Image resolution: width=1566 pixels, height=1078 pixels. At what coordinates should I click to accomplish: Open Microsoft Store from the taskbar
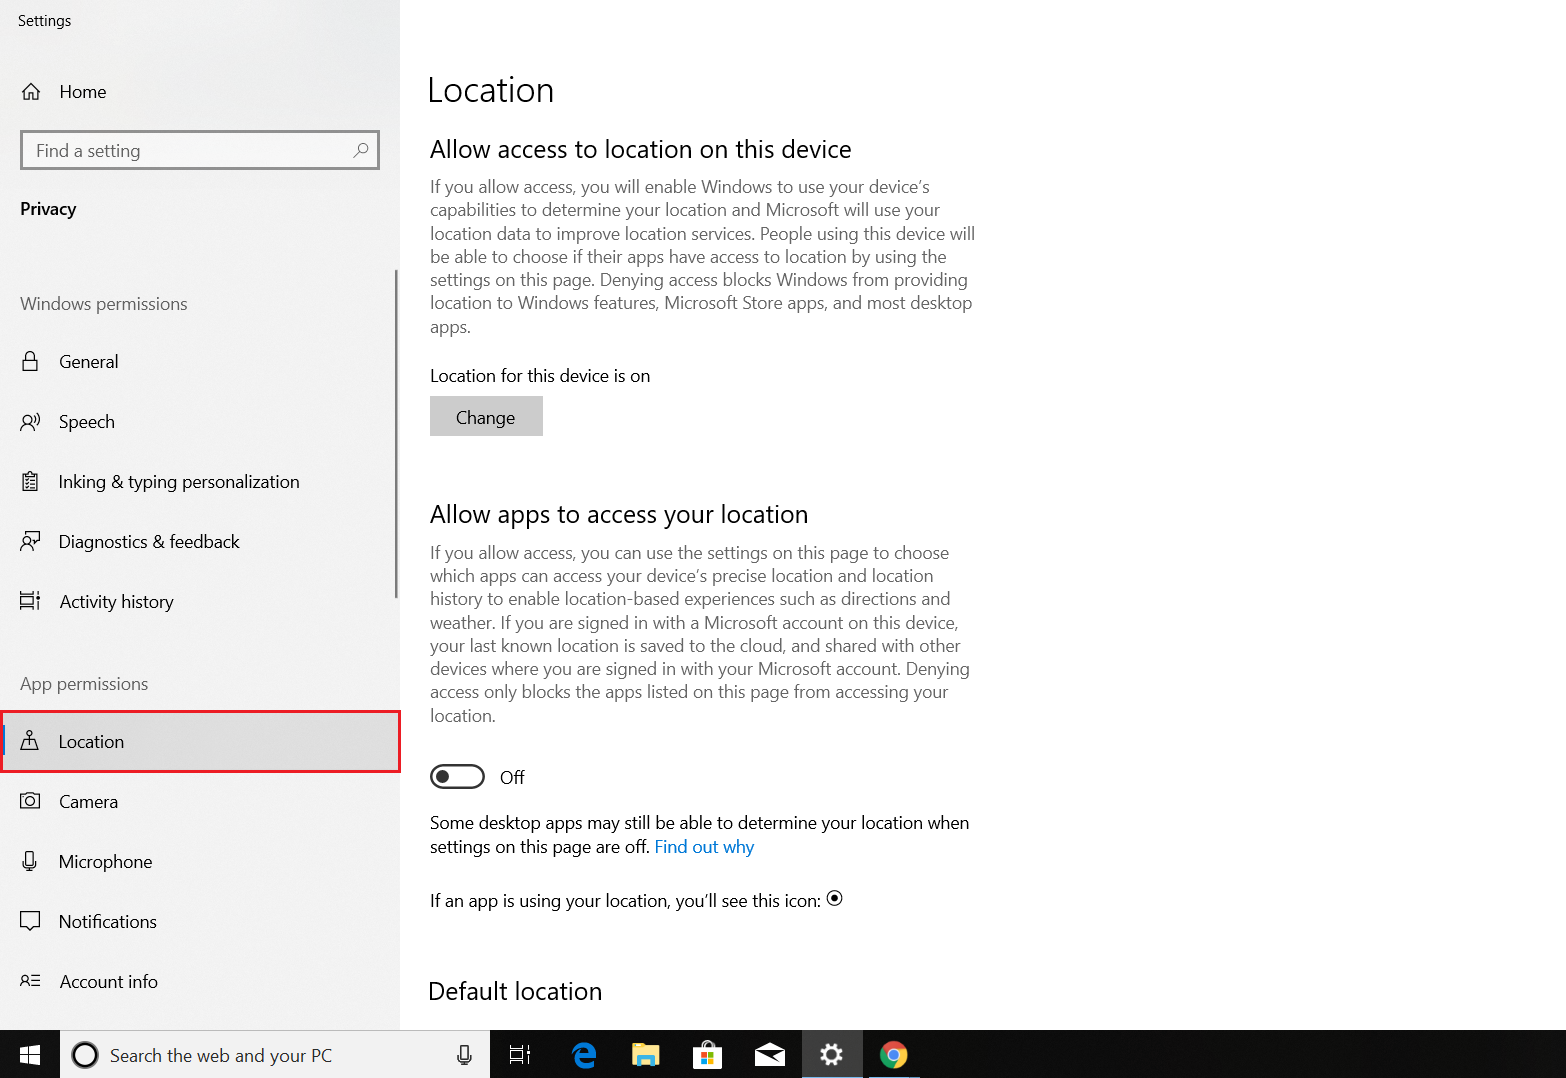[x=707, y=1055]
